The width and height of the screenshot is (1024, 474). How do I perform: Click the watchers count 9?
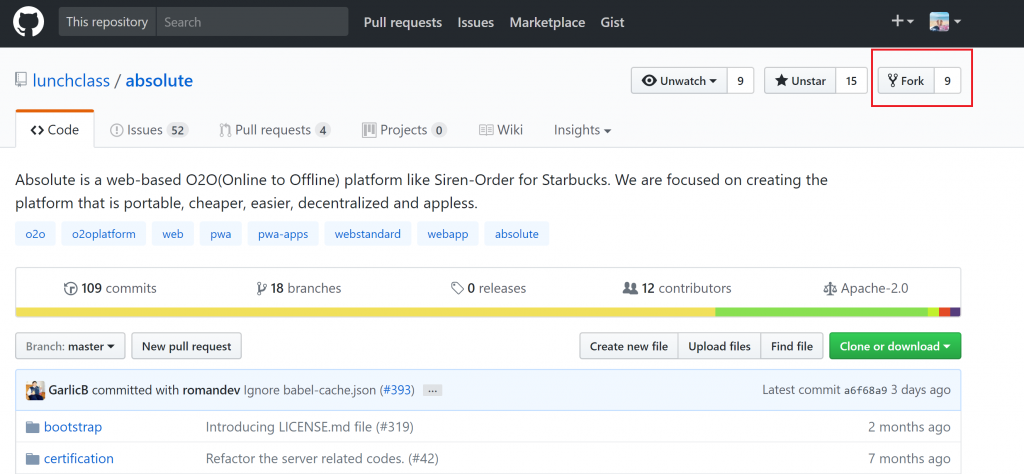point(741,81)
